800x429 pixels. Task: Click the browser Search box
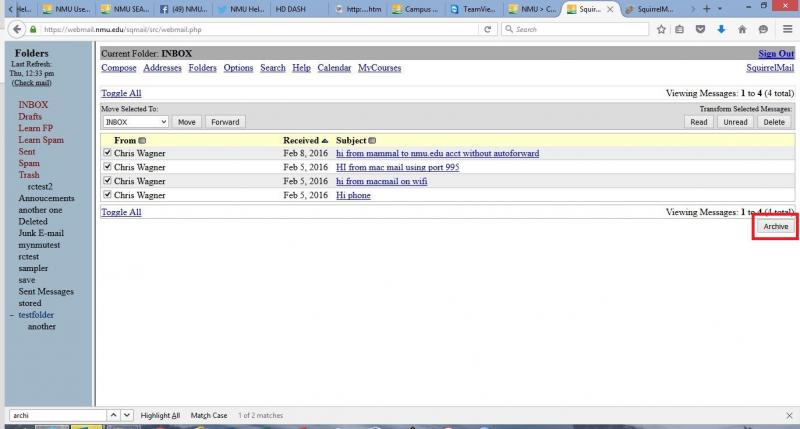point(575,30)
